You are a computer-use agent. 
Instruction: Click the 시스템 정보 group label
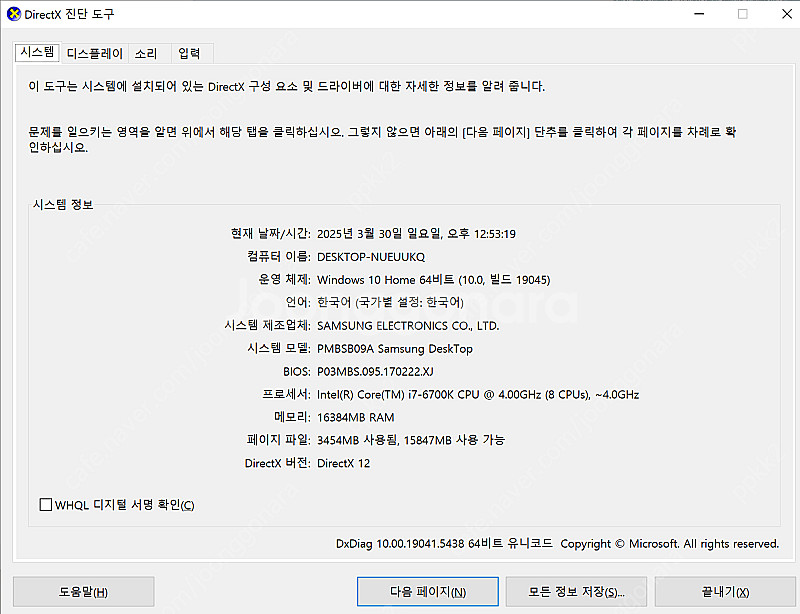pos(63,205)
